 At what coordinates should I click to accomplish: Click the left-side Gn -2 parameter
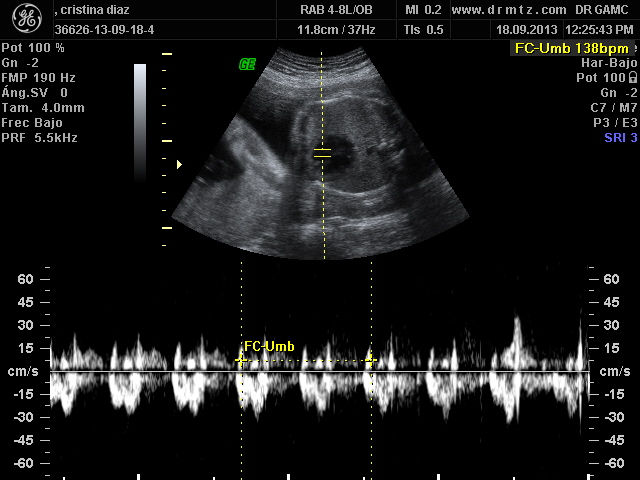pos(20,63)
